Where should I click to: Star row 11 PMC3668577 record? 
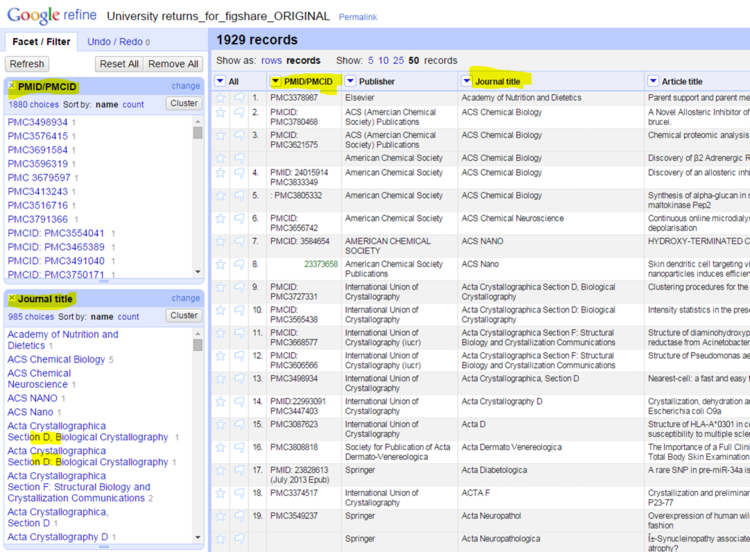click(x=220, y=333)
